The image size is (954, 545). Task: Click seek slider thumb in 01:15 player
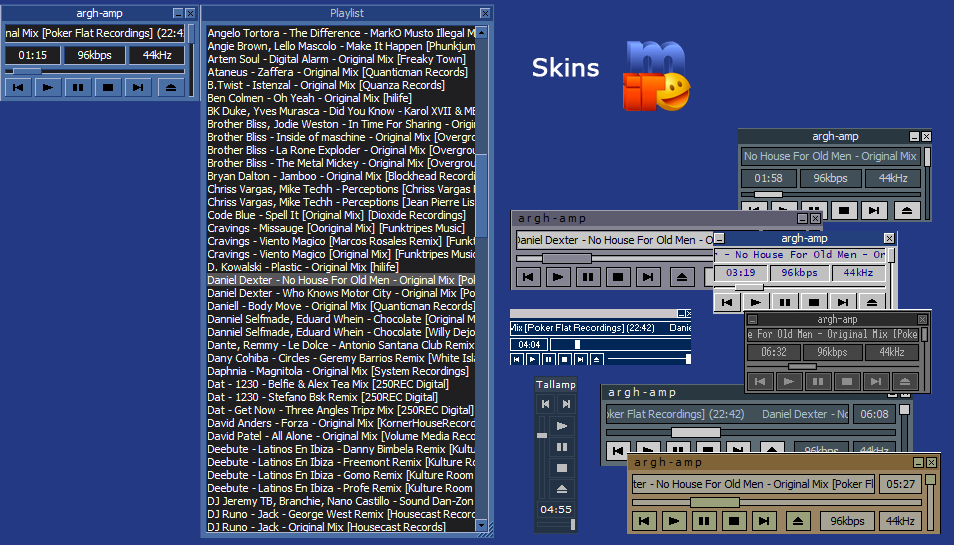click(x=27, y=71)
